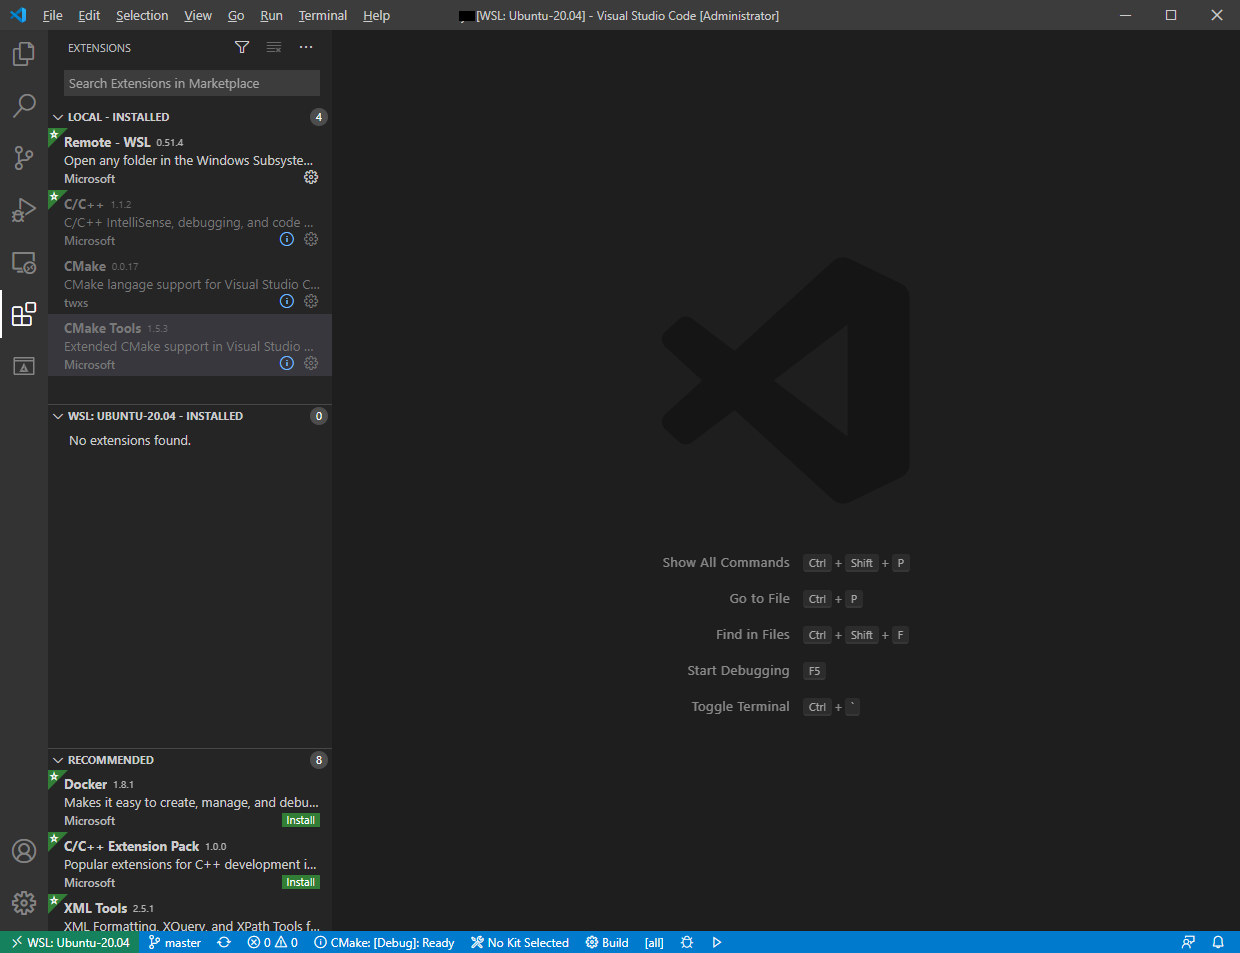This screenshot has height=953, width=1240.
Task: Open the Explorer view in activity bar
Action: 24,54
